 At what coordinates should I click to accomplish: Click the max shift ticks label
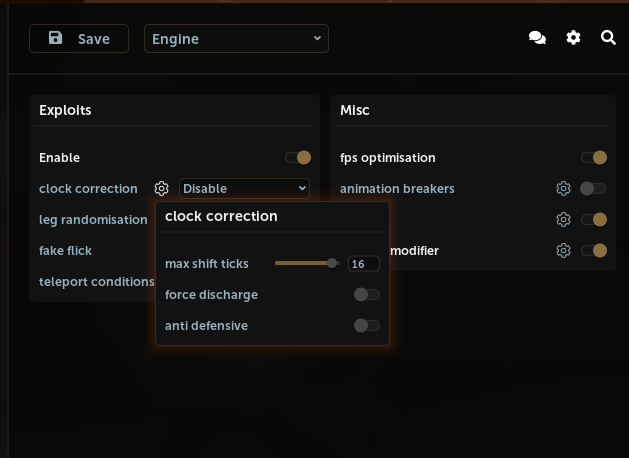click(207, 263)
